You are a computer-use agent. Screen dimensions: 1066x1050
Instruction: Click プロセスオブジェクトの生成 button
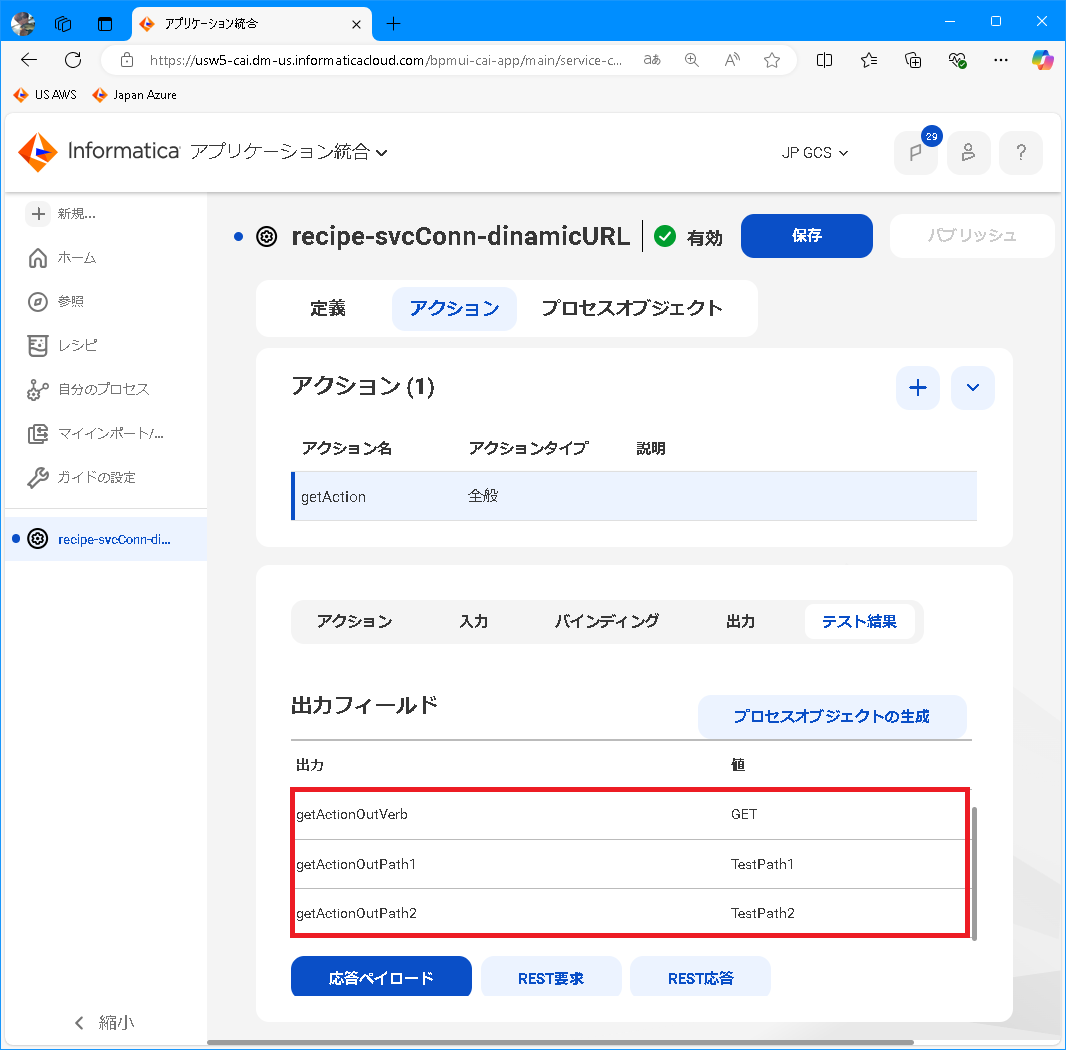831,717
